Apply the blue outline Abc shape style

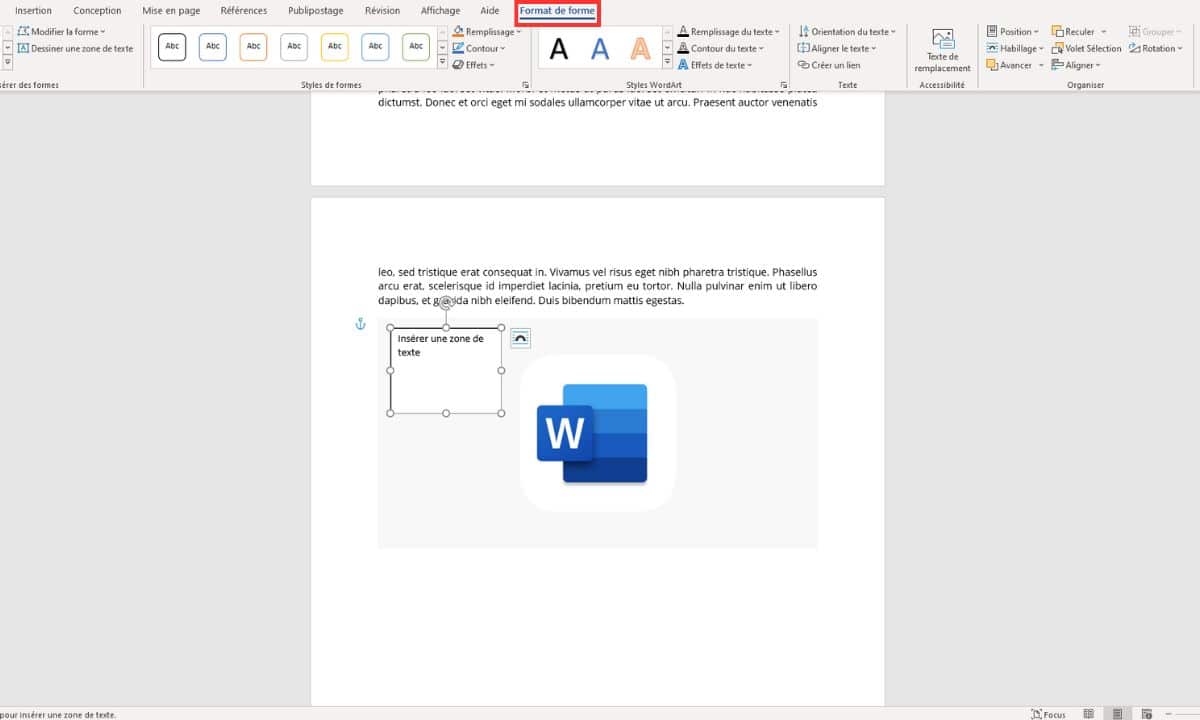point(213,47)
